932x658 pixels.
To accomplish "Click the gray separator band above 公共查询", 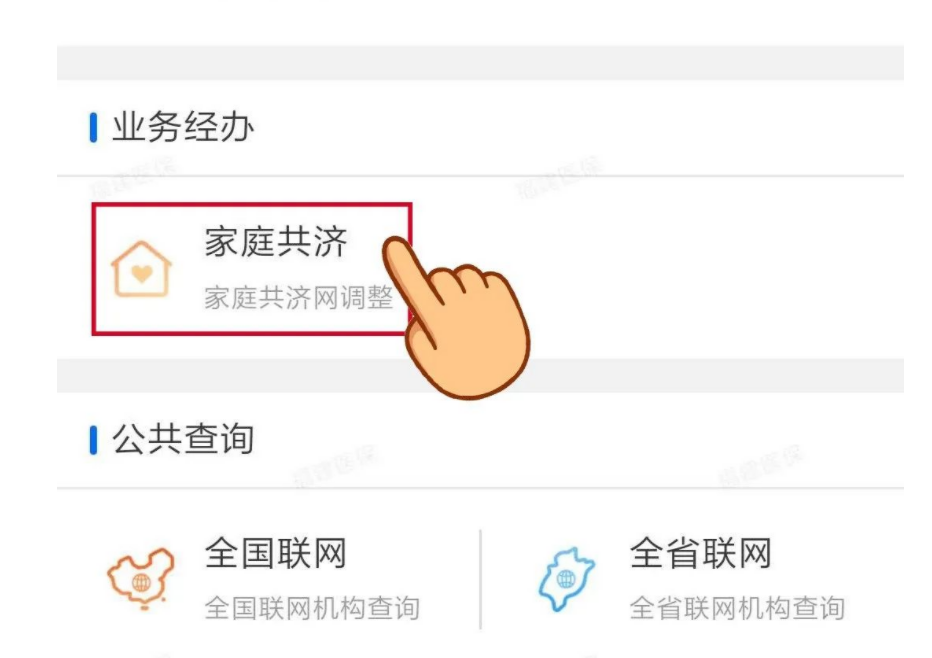I will 700,375.
